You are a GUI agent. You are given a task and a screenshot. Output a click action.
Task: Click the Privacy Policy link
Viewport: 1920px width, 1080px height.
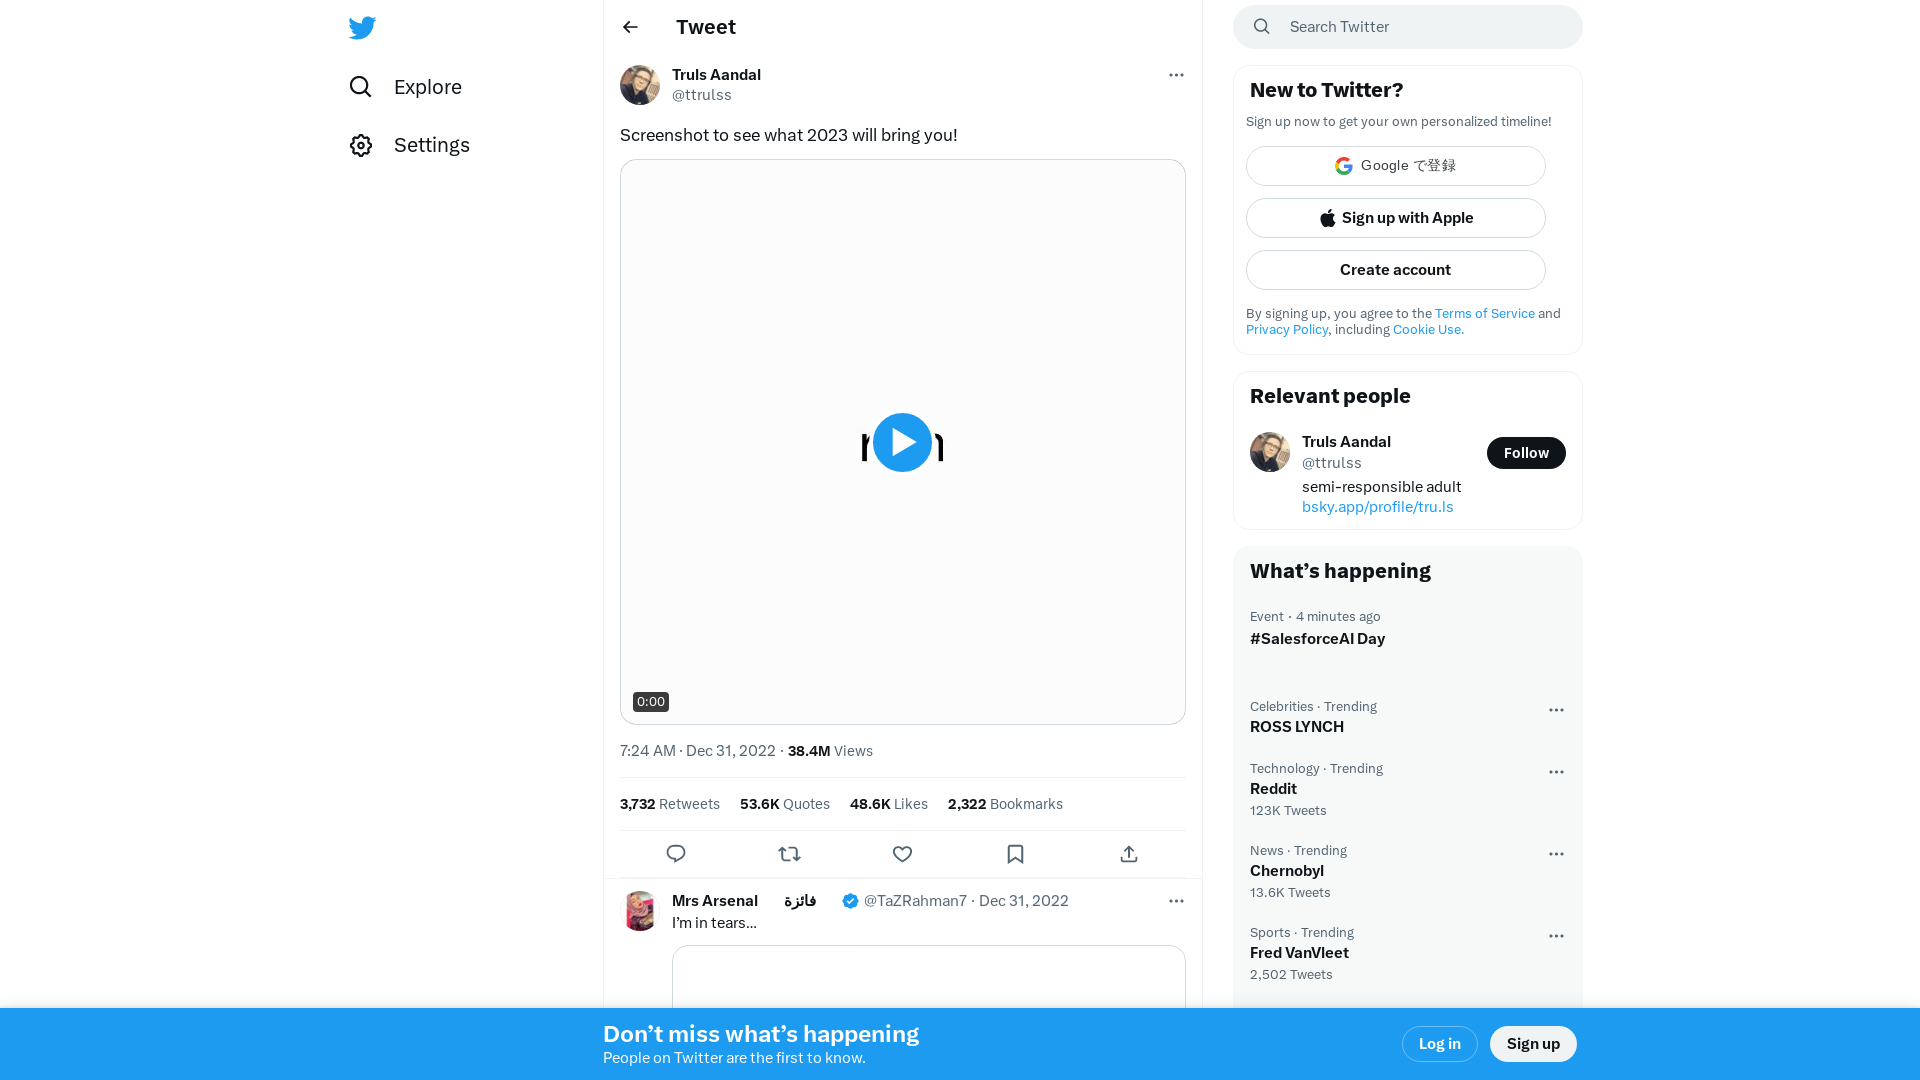pos(1286,330)
